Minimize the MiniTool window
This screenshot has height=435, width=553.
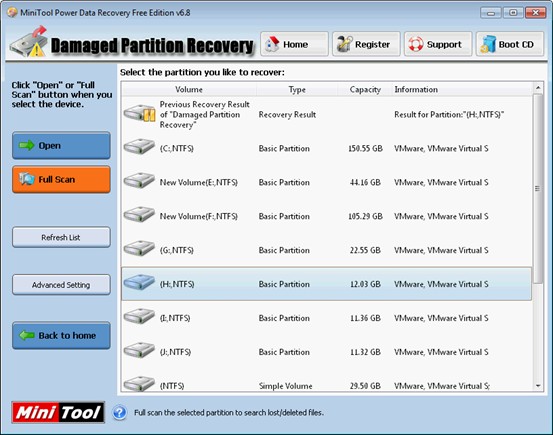(491, 13)
